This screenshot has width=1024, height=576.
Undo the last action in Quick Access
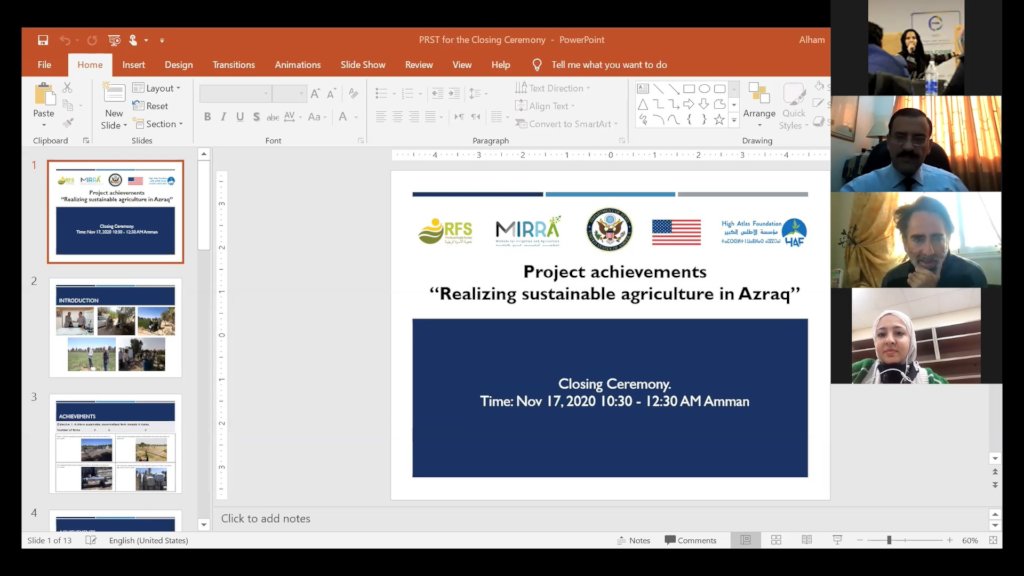point(65,40)
